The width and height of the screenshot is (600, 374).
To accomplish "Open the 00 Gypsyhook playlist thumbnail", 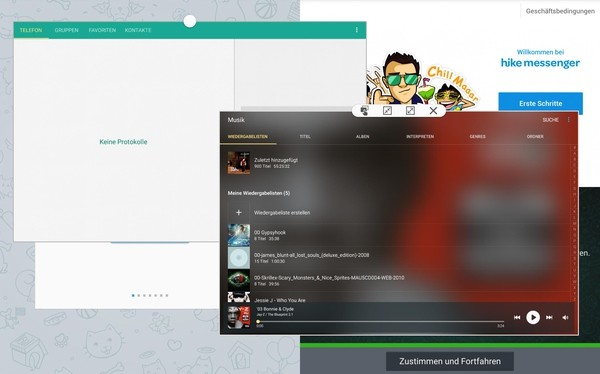I will [x=239, y=235].
